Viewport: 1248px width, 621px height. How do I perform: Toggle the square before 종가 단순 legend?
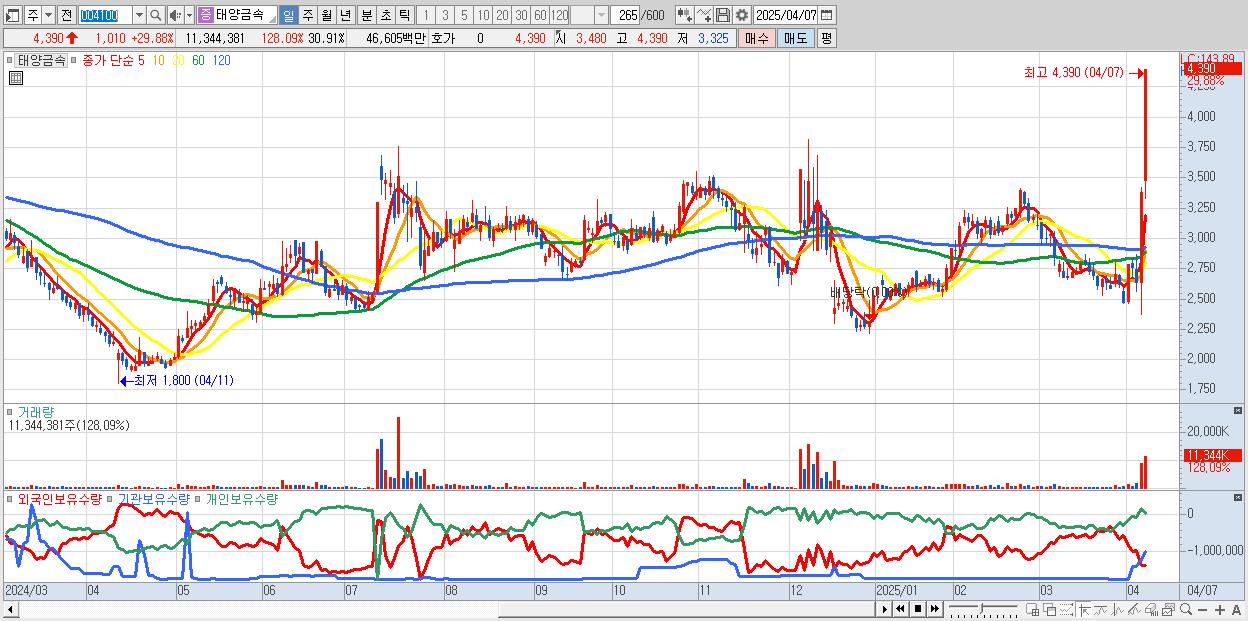point(75,60)
